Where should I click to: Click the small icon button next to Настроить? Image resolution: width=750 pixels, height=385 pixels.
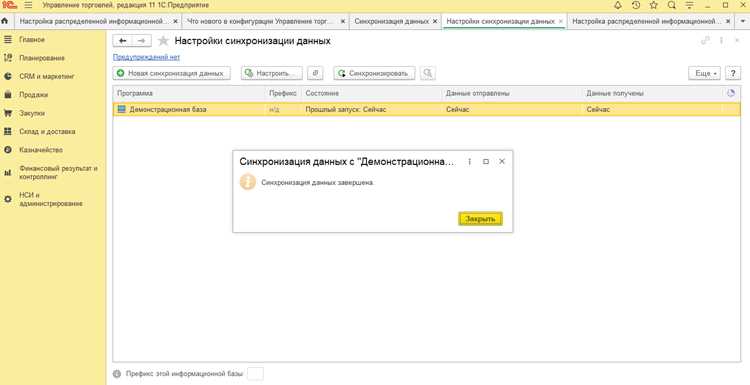(315, 73)
